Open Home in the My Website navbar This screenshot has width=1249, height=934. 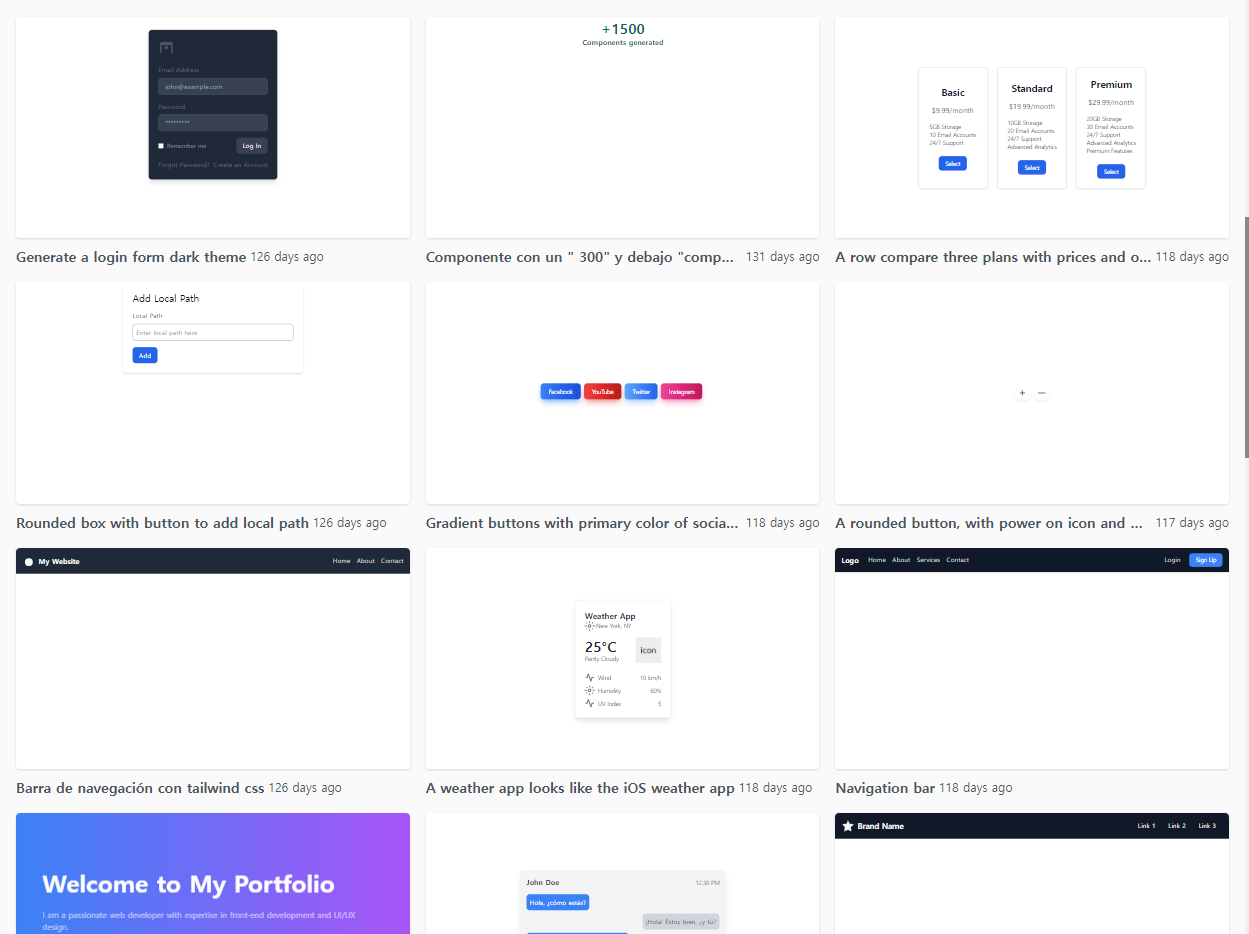pyautogui.click(x=341, y=561)
